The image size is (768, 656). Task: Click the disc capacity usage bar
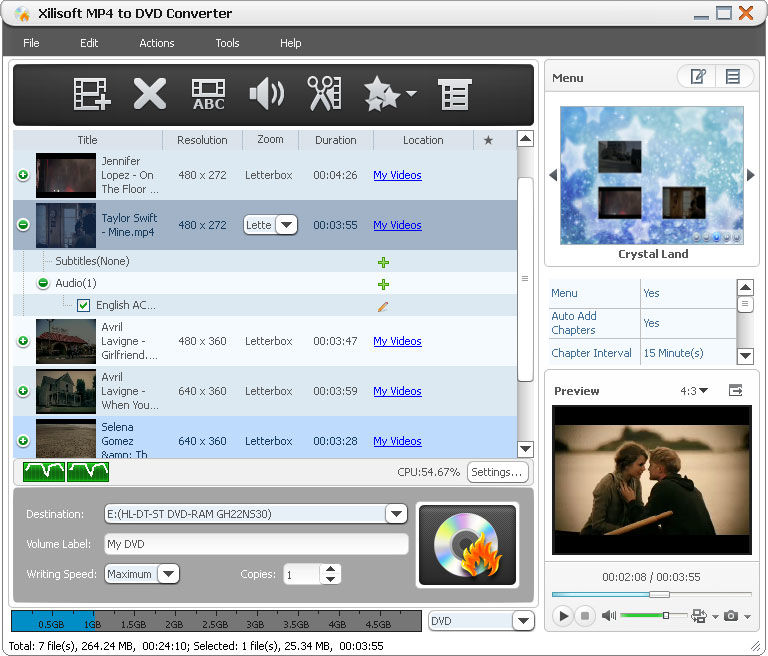216,621
